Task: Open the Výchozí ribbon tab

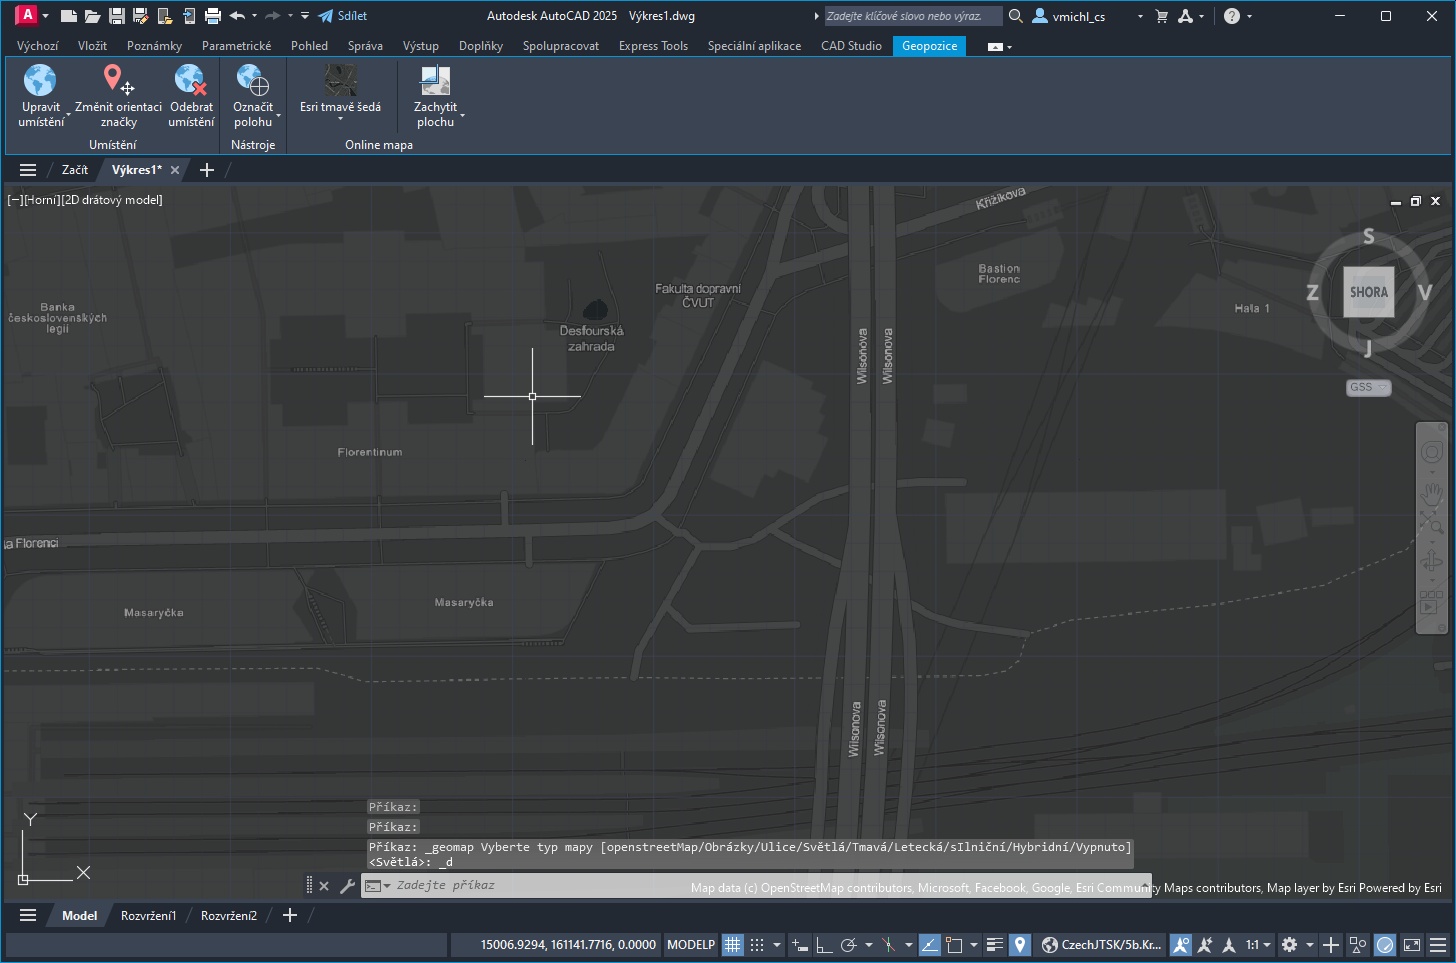Action: (x=37, y=46)
